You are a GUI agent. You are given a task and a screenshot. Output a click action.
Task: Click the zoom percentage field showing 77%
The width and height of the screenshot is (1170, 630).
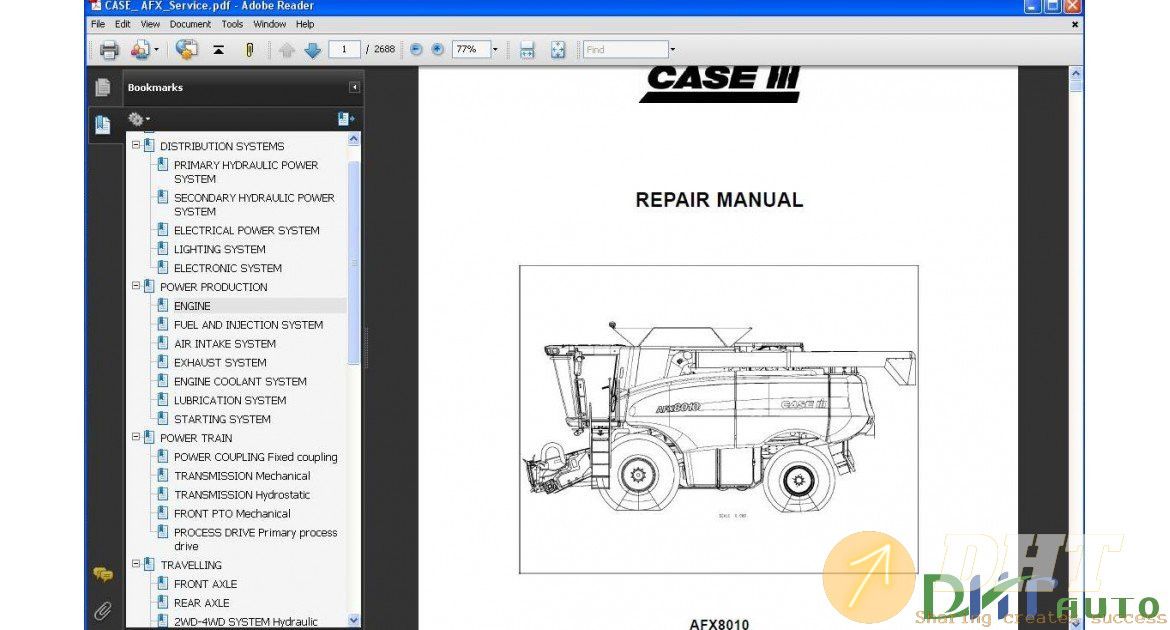coord(471,49)
